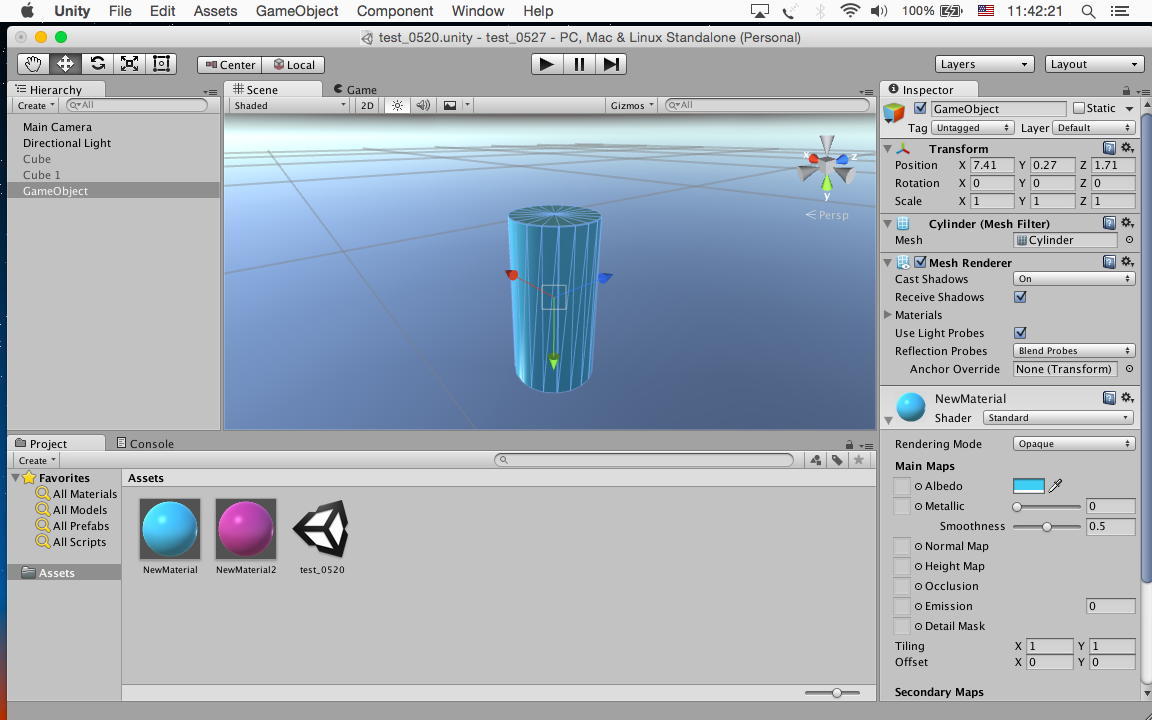Image resolution: width=1152 pixels, height=720 pixels.
Task: Select the Rotate tool
Action: [x=97, y=64]
